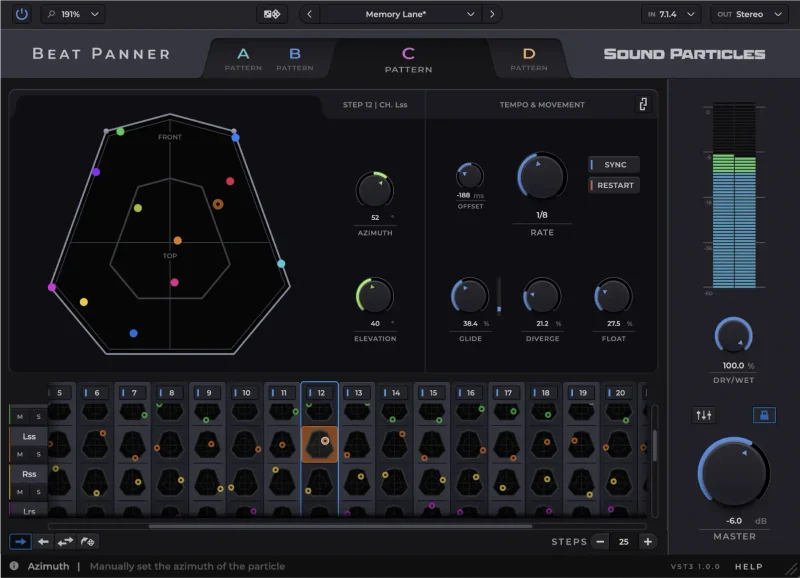Viewport: 800px width, 578px height.
Task: Click the Elevation knob
Action: pos(374,296)
